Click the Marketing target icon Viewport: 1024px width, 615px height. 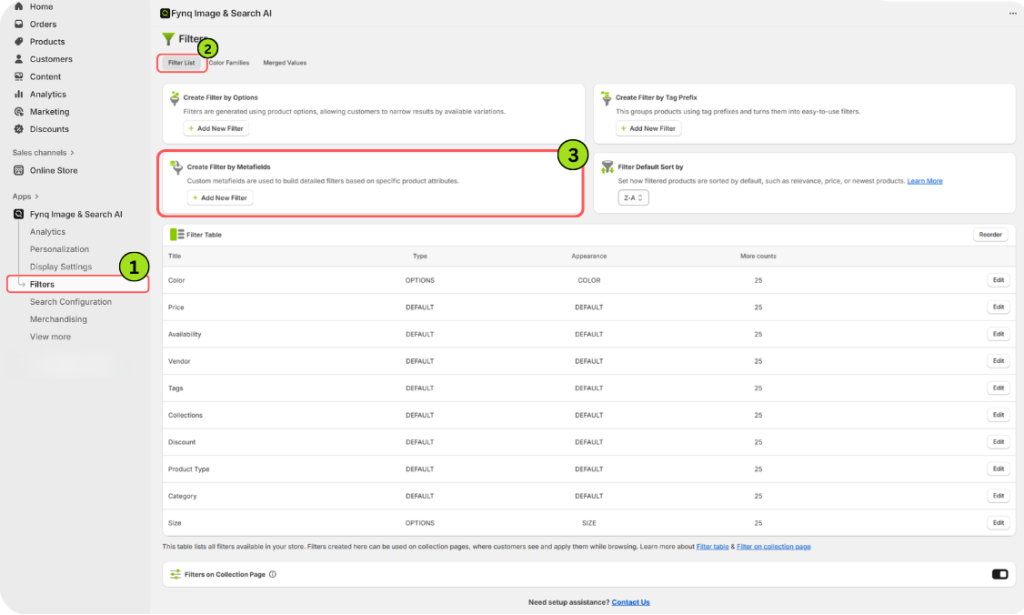pyautogui.click(x=18, y=112)
